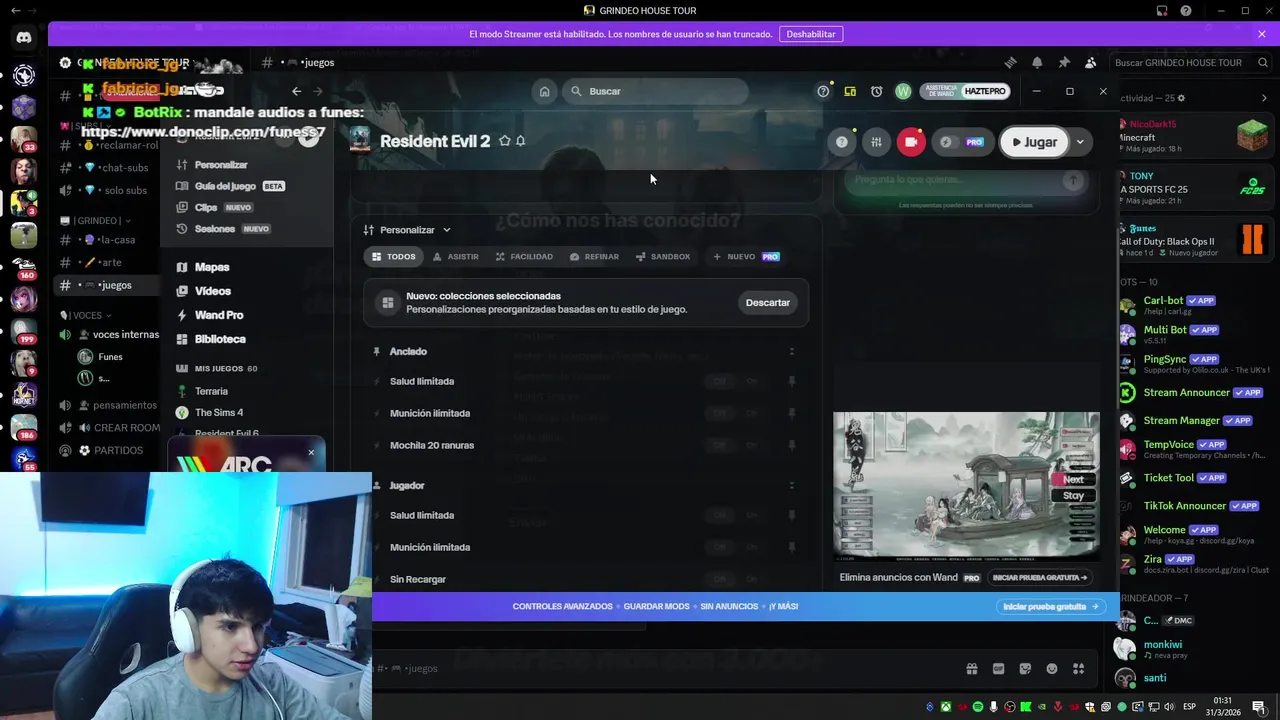Open apps icon in Discord message bar
Image resolution: width=1280 pixels, height=720 pixels.
pyautogui.click(x=1078, y=669)
